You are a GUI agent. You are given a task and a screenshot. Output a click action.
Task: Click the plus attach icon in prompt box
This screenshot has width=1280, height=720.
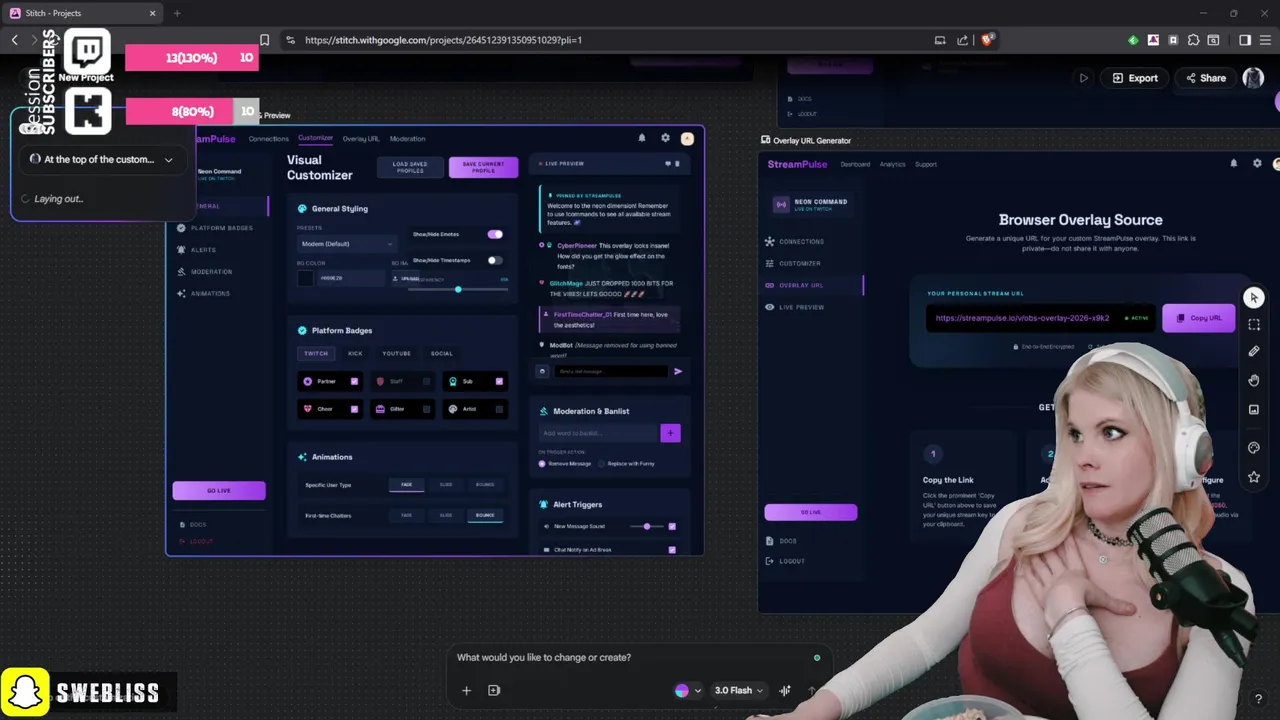(466, 690)
